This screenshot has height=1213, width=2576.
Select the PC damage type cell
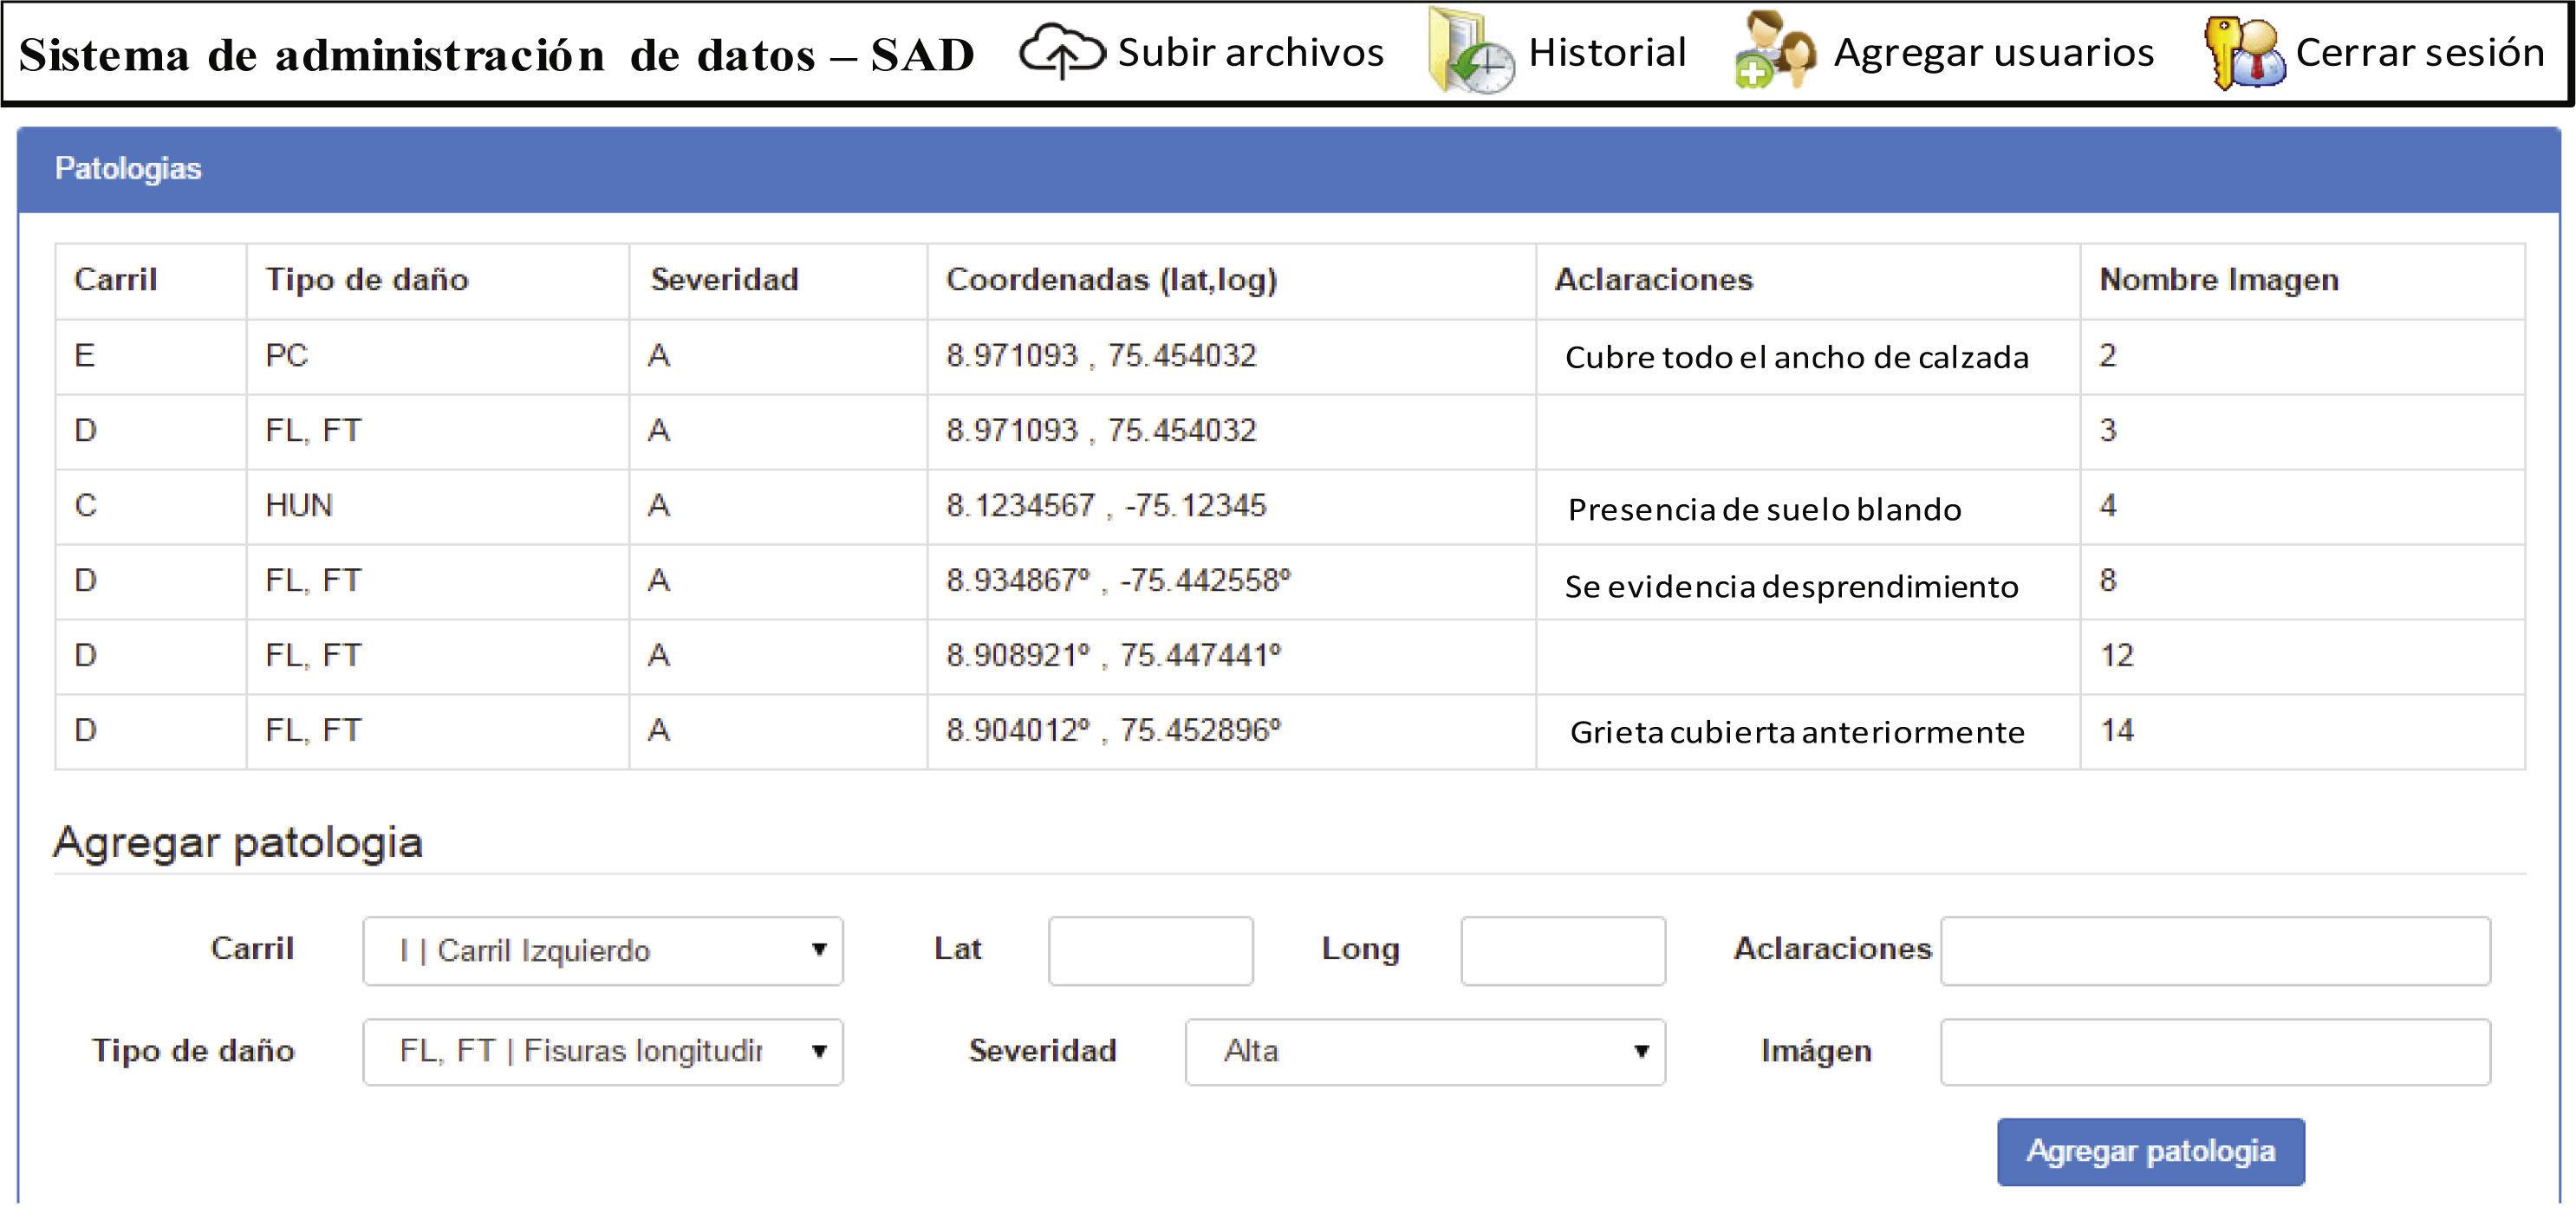coord(287,356)
